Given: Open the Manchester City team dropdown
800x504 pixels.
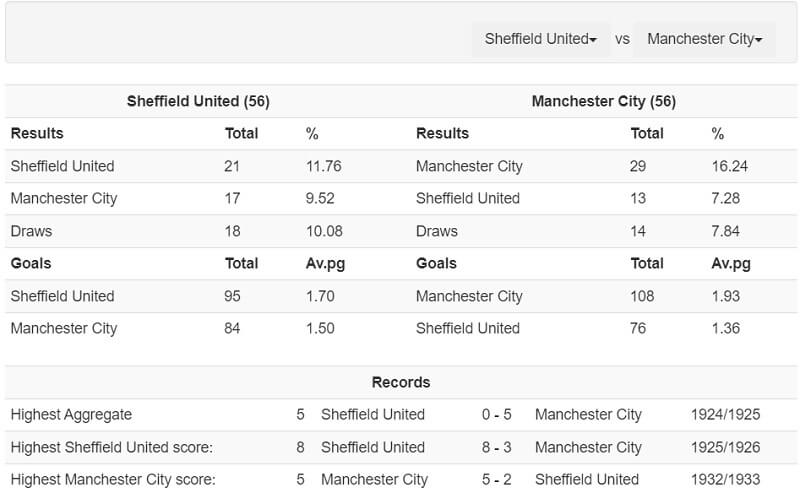Looking at the screenshot, I should [x=704, y=39].
